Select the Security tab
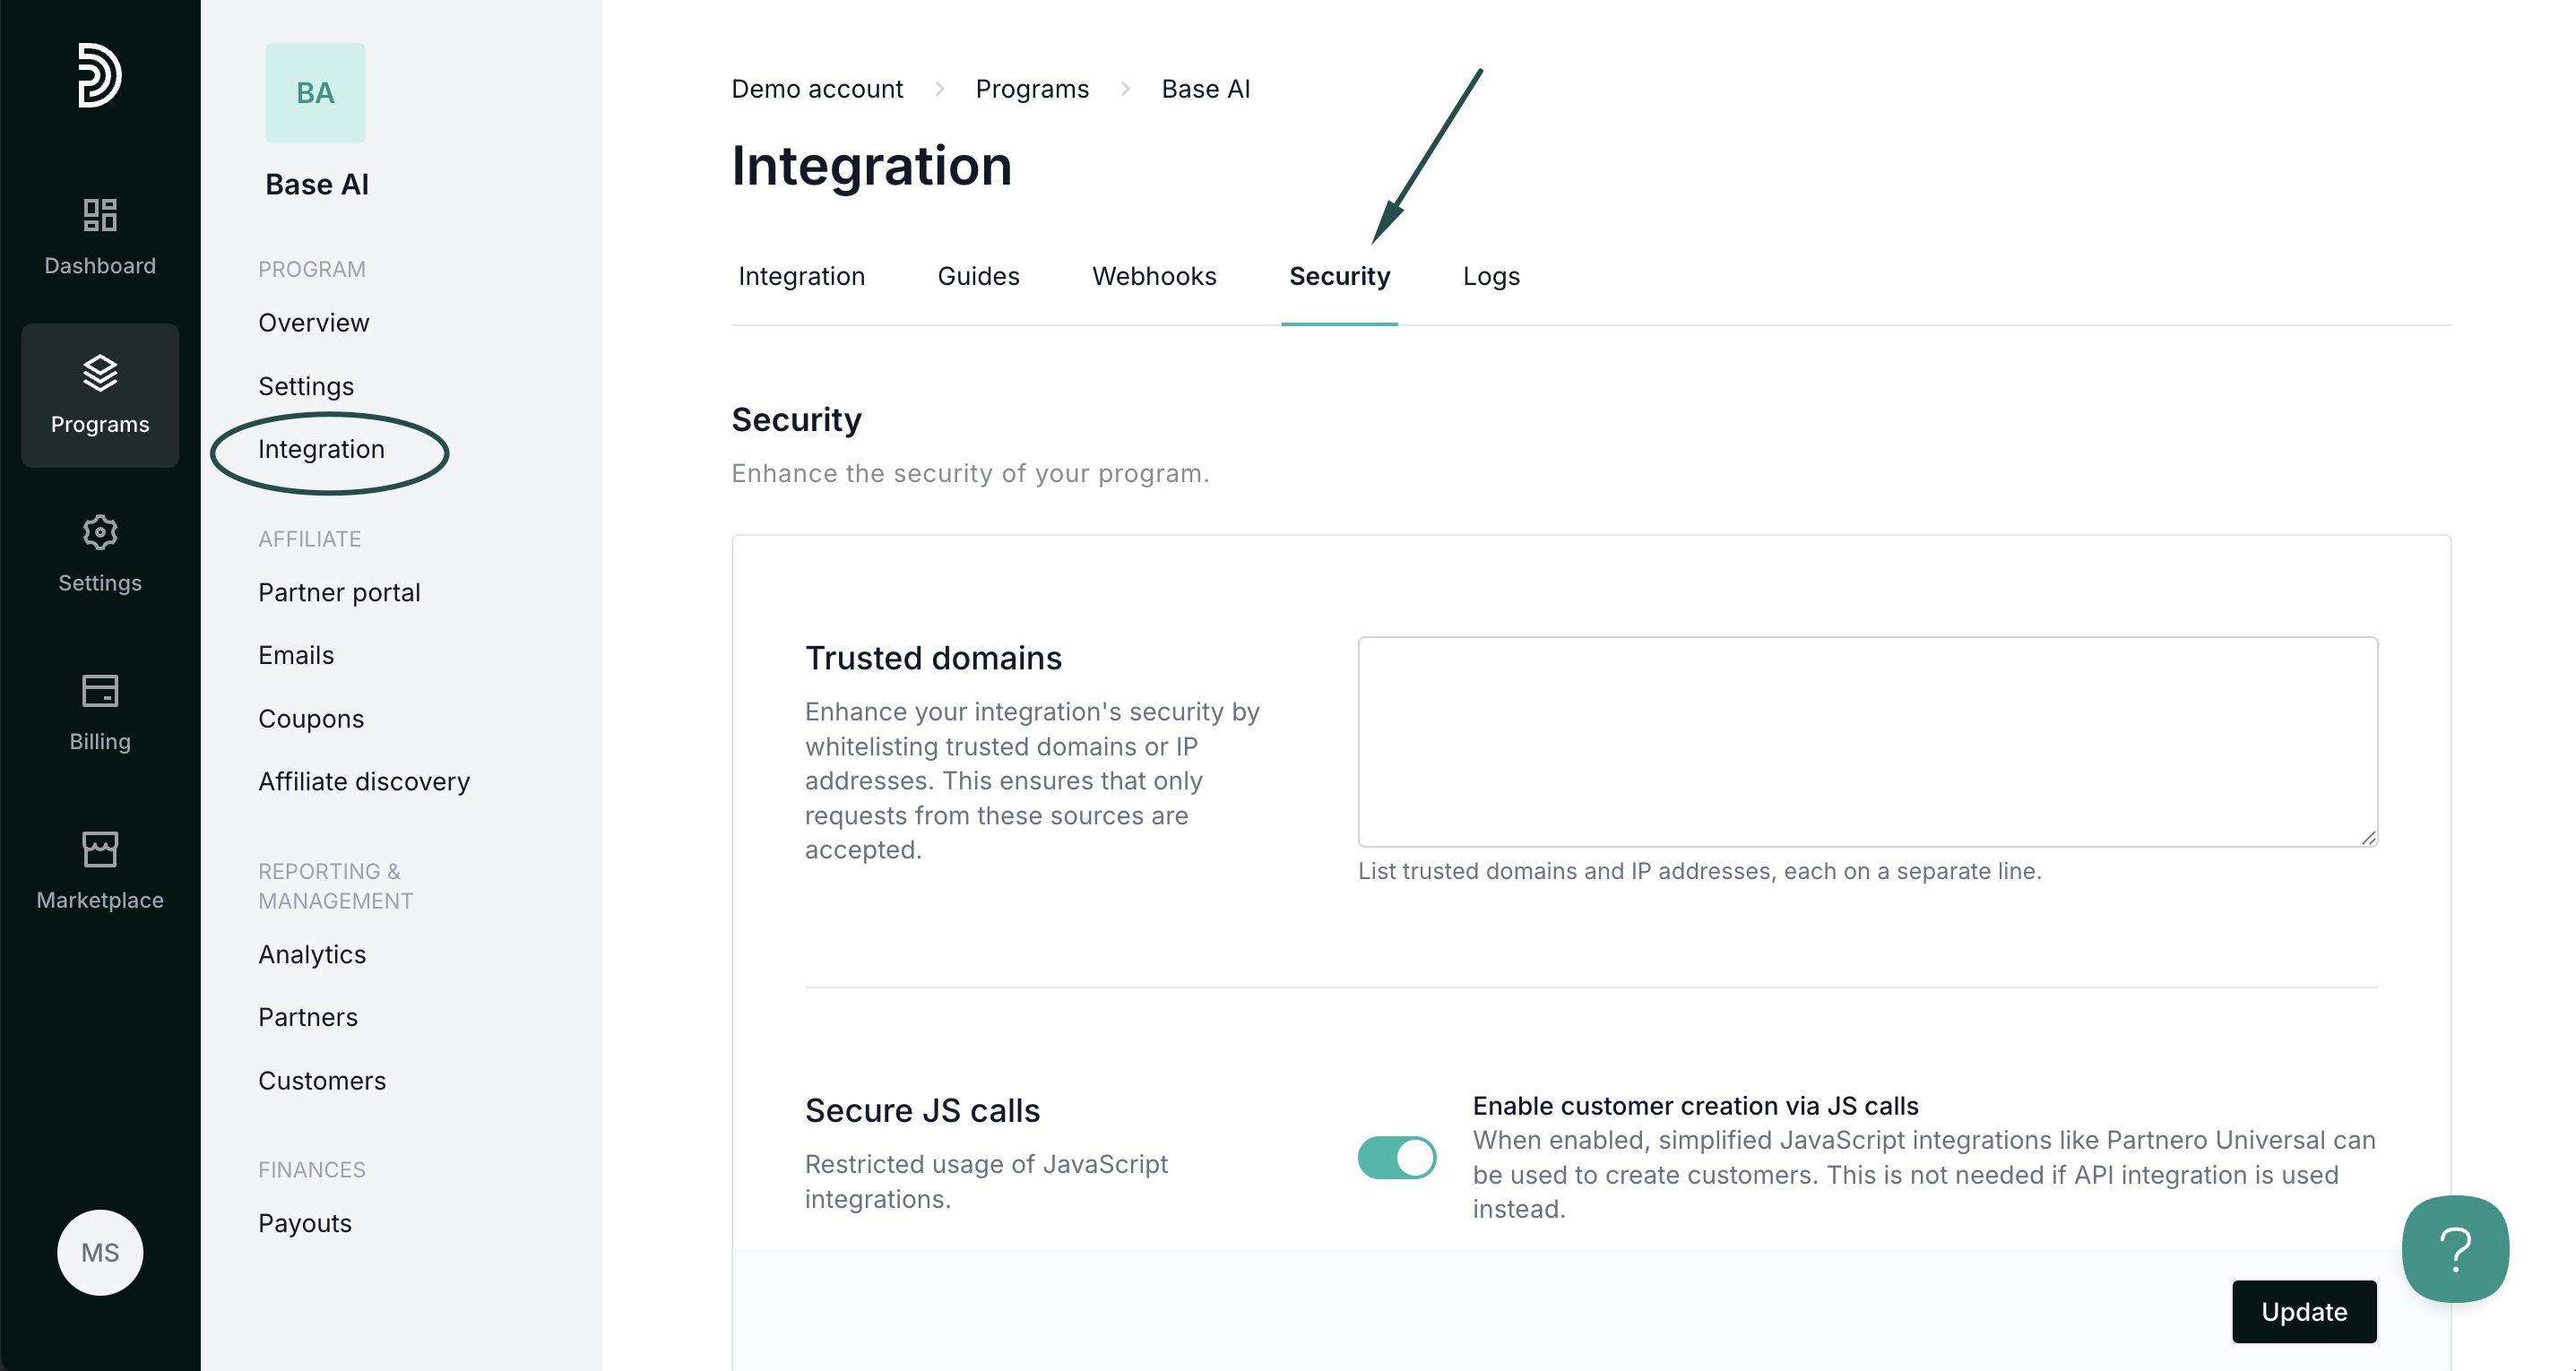The height and width of the screenshot is (1371, 2576). (x=1339, y=276)
